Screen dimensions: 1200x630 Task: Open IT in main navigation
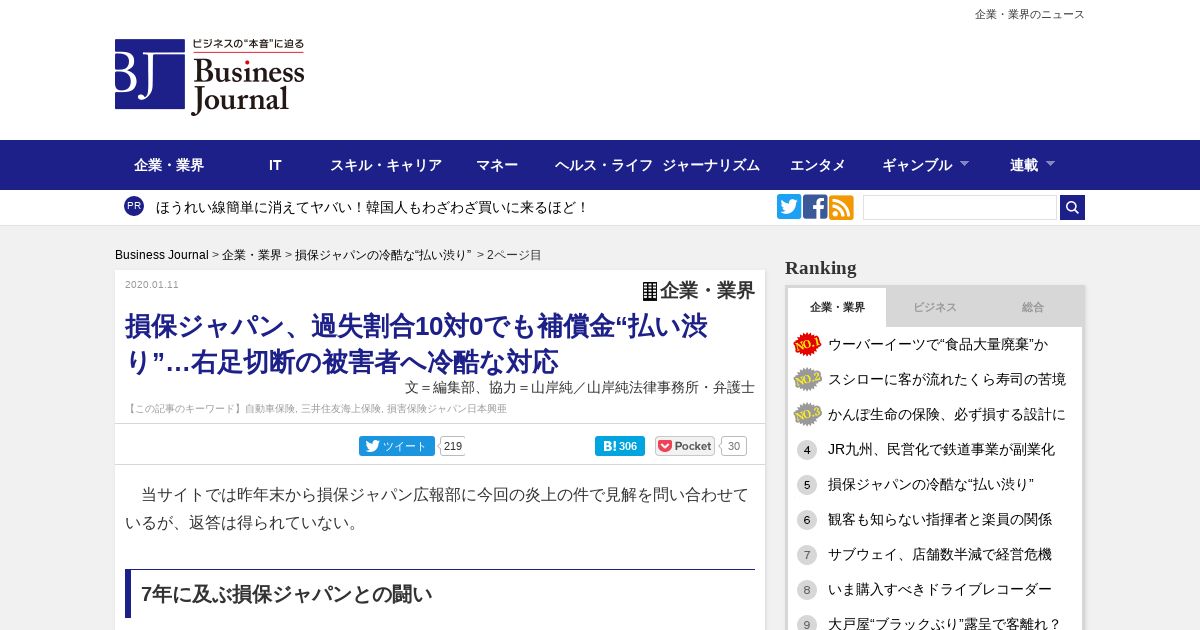(x=275, y=165)
